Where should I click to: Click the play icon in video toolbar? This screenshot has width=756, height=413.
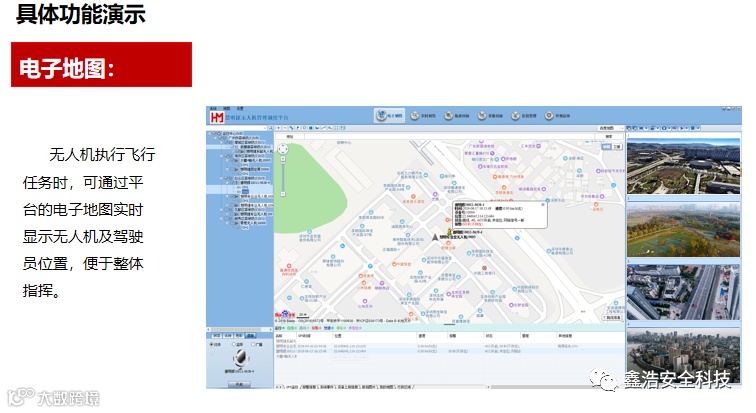tap(682, 128)
